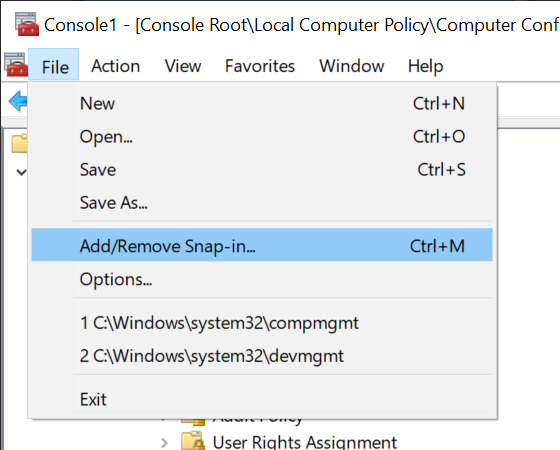Select Exit in the File menu

[x=262, y=399]
